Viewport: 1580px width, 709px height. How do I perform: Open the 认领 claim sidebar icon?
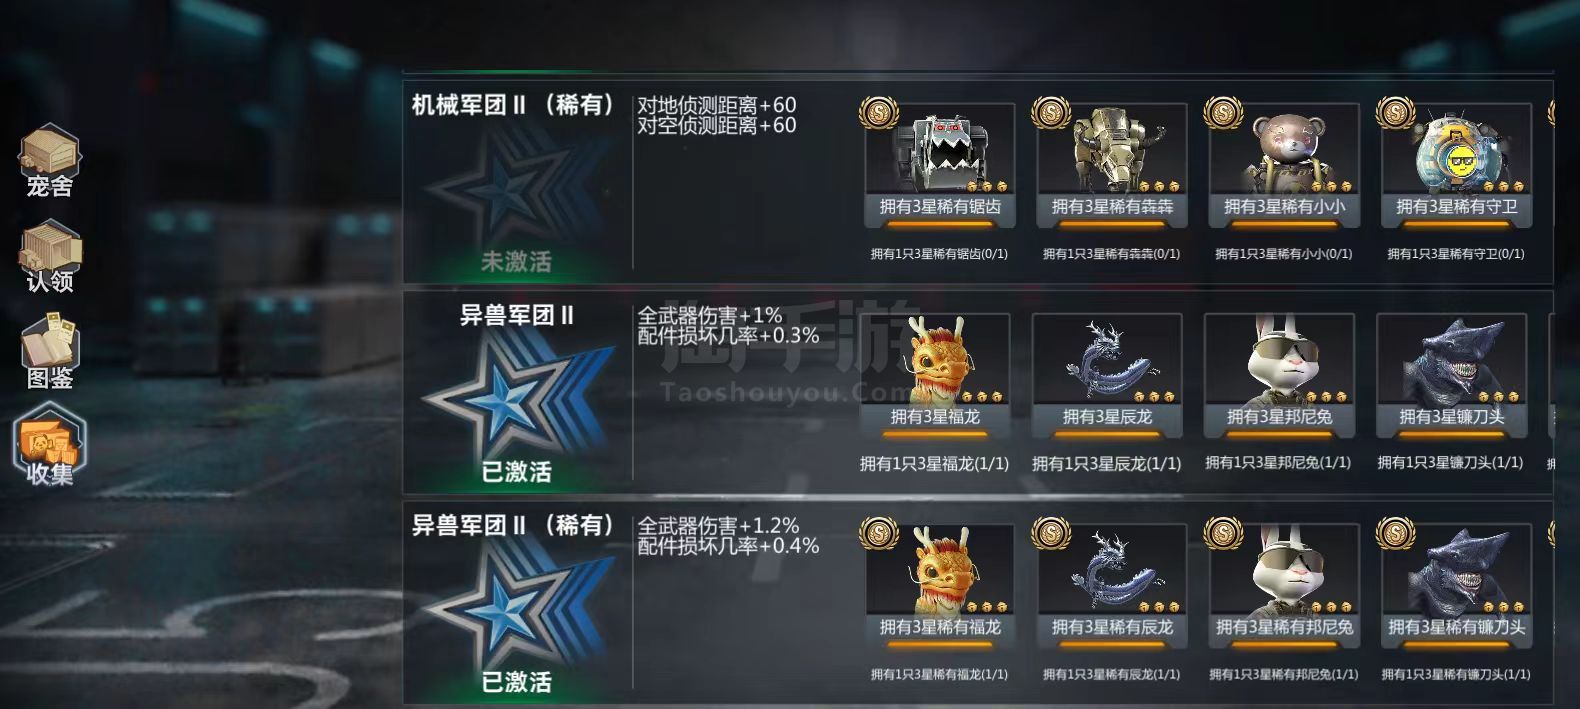click(50, 257)
